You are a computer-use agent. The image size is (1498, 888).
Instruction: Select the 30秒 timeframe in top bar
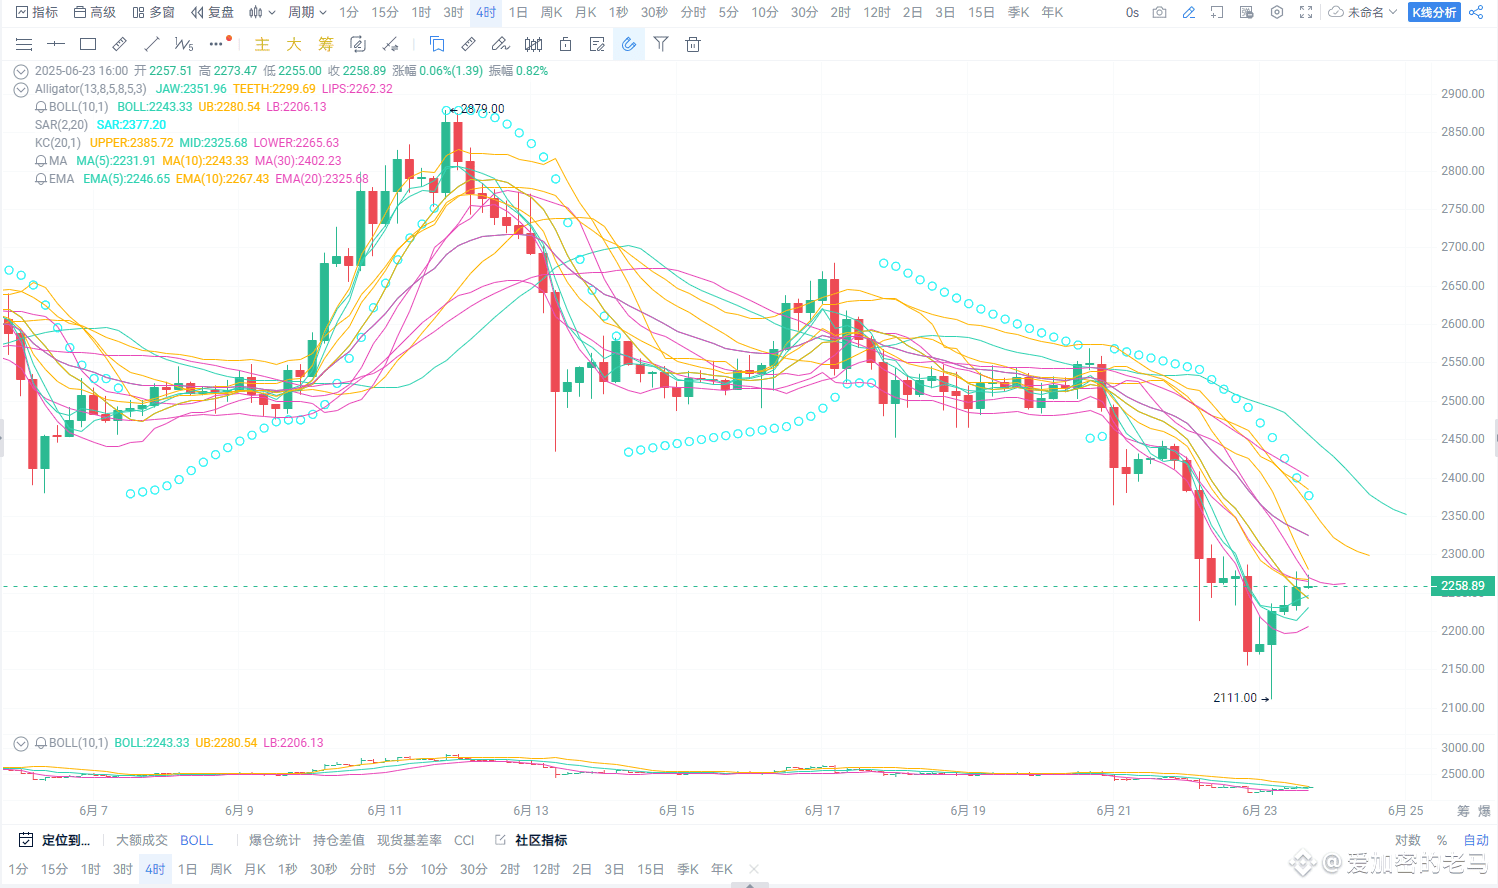[654, 12]
